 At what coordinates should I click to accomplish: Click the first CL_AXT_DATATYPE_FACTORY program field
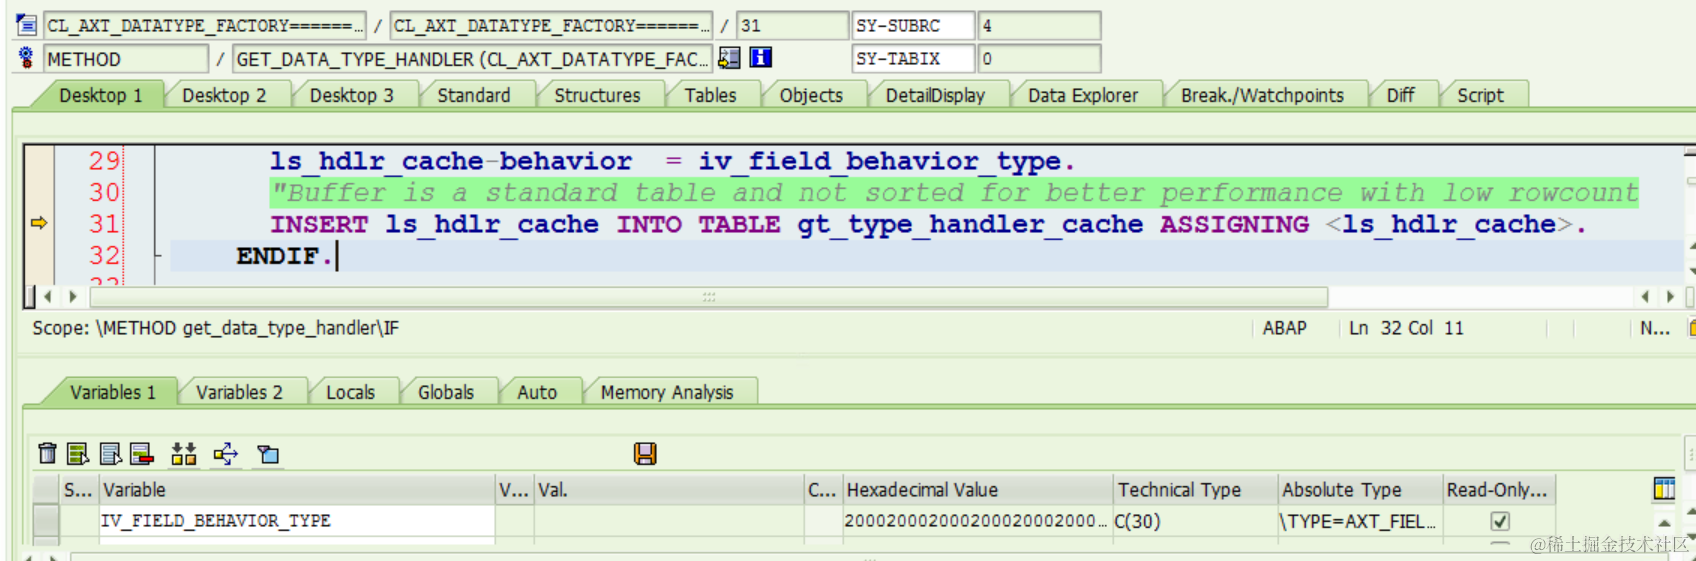[x=205, y=25]
